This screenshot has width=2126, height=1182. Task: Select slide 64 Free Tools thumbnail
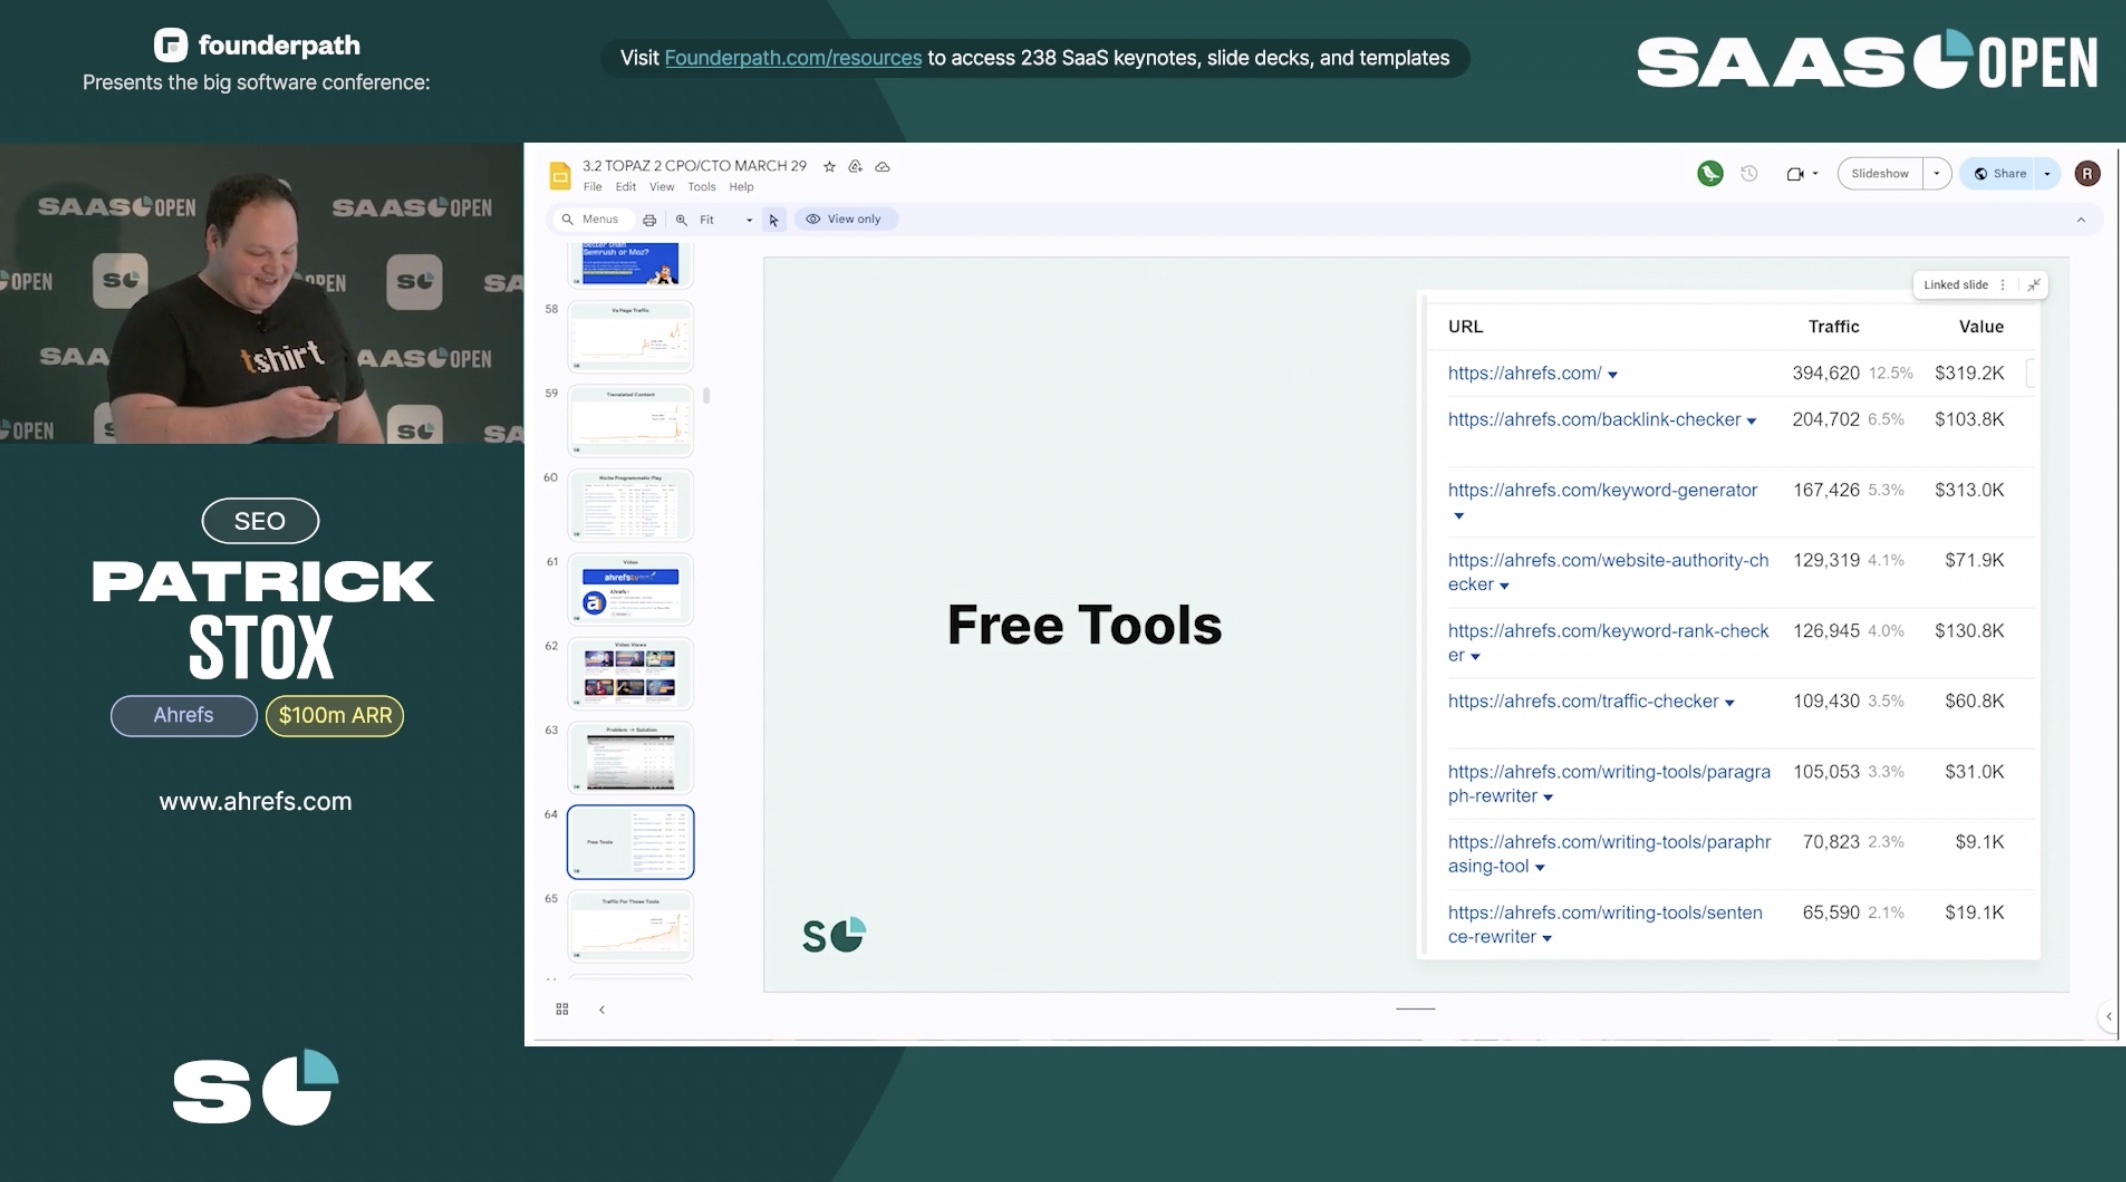(x=630, y=842)
